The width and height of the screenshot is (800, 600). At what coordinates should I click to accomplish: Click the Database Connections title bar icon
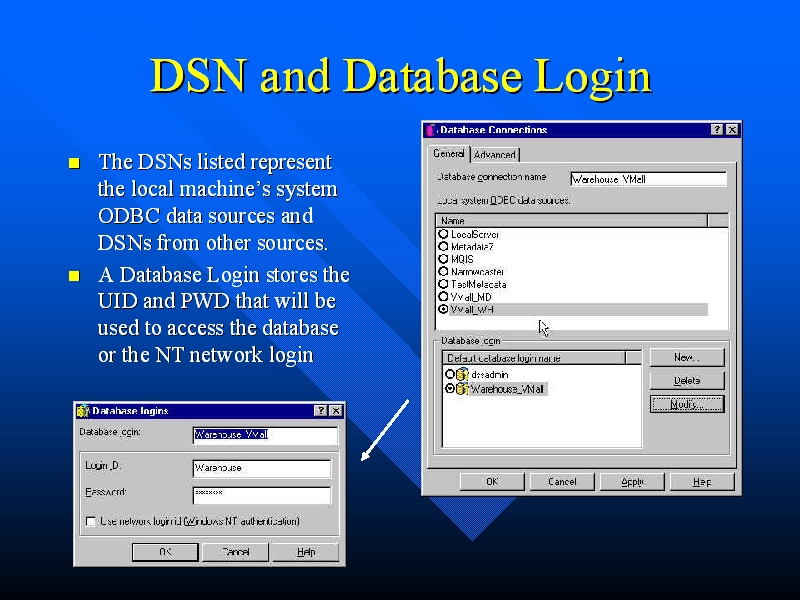[432, 130]
